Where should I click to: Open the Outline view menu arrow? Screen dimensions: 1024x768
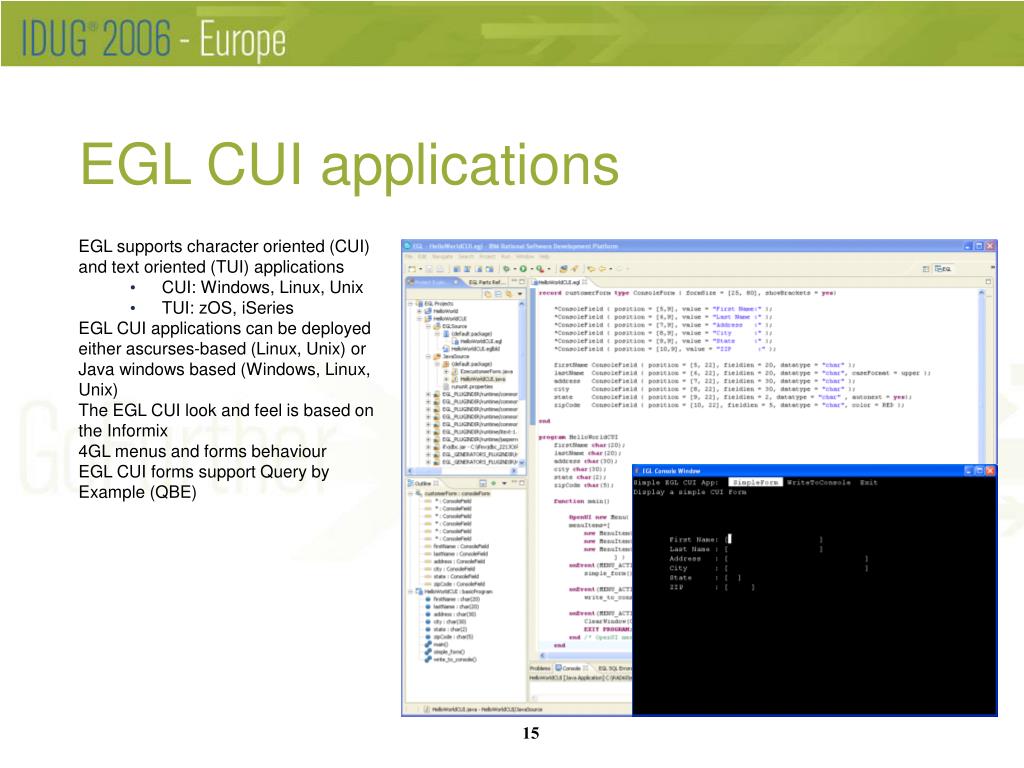(x=504, y=483)
